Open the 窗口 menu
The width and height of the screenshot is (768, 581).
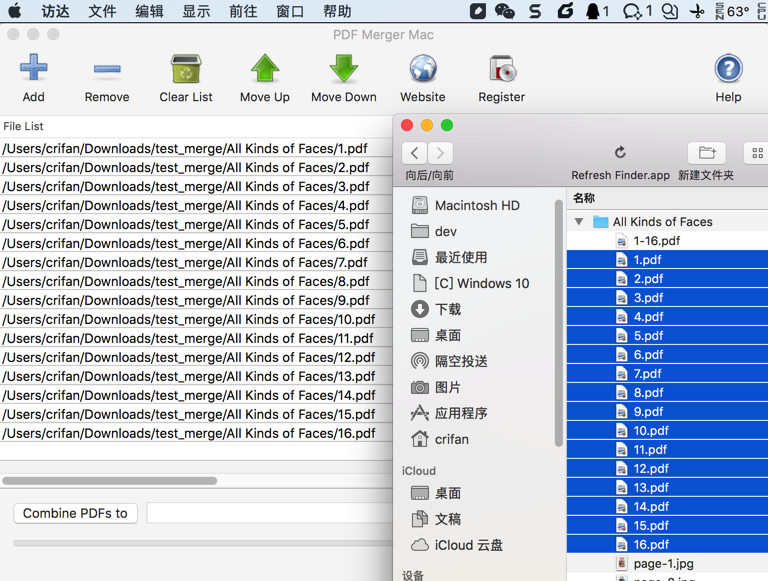(x=290, y=11)
